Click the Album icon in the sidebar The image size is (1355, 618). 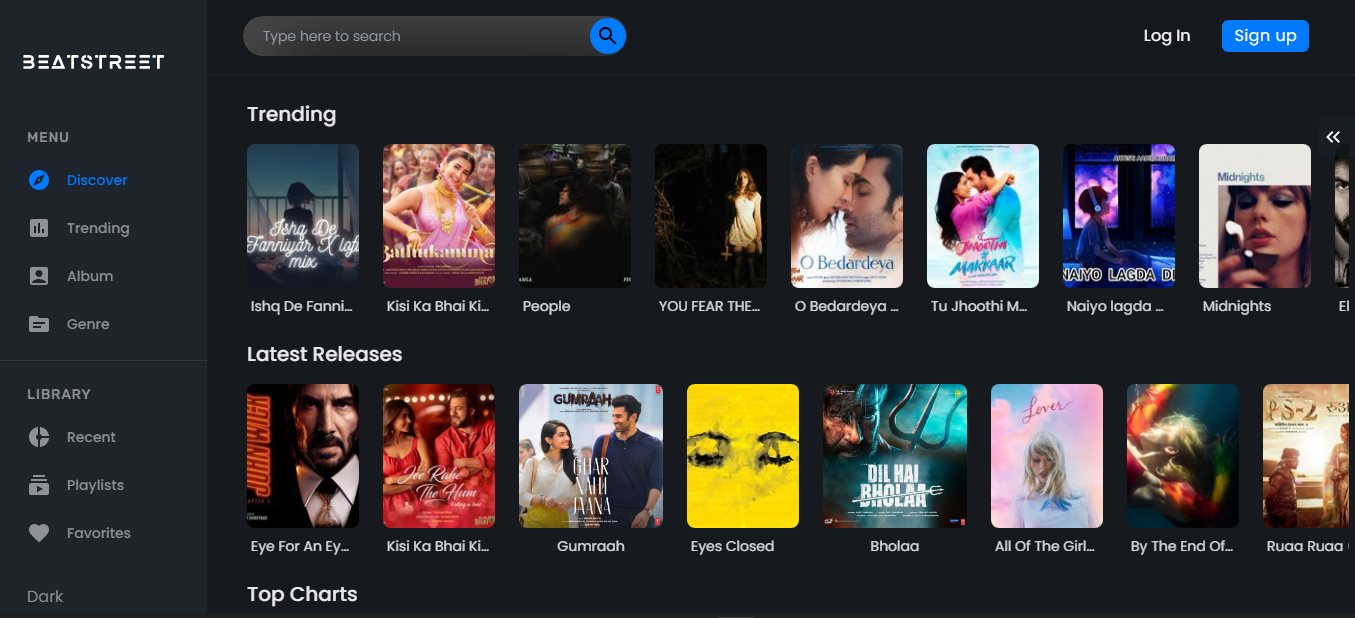point(39,276)
